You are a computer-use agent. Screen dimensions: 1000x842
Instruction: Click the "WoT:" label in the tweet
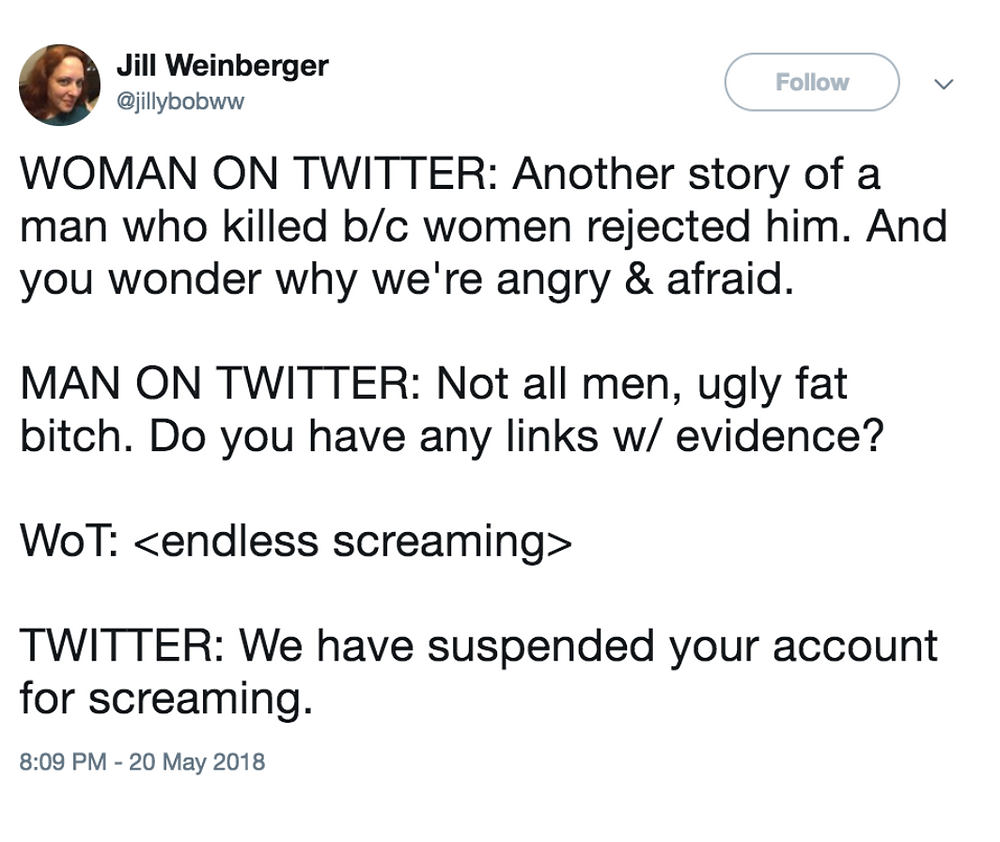[x=69, y=541]
